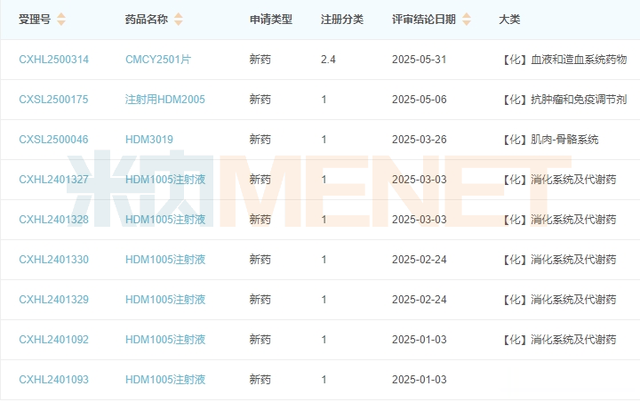The width and height of the screenshot is (640, 402).
Task: Open drug link HDM3019
Action: [x=149, y=140]
